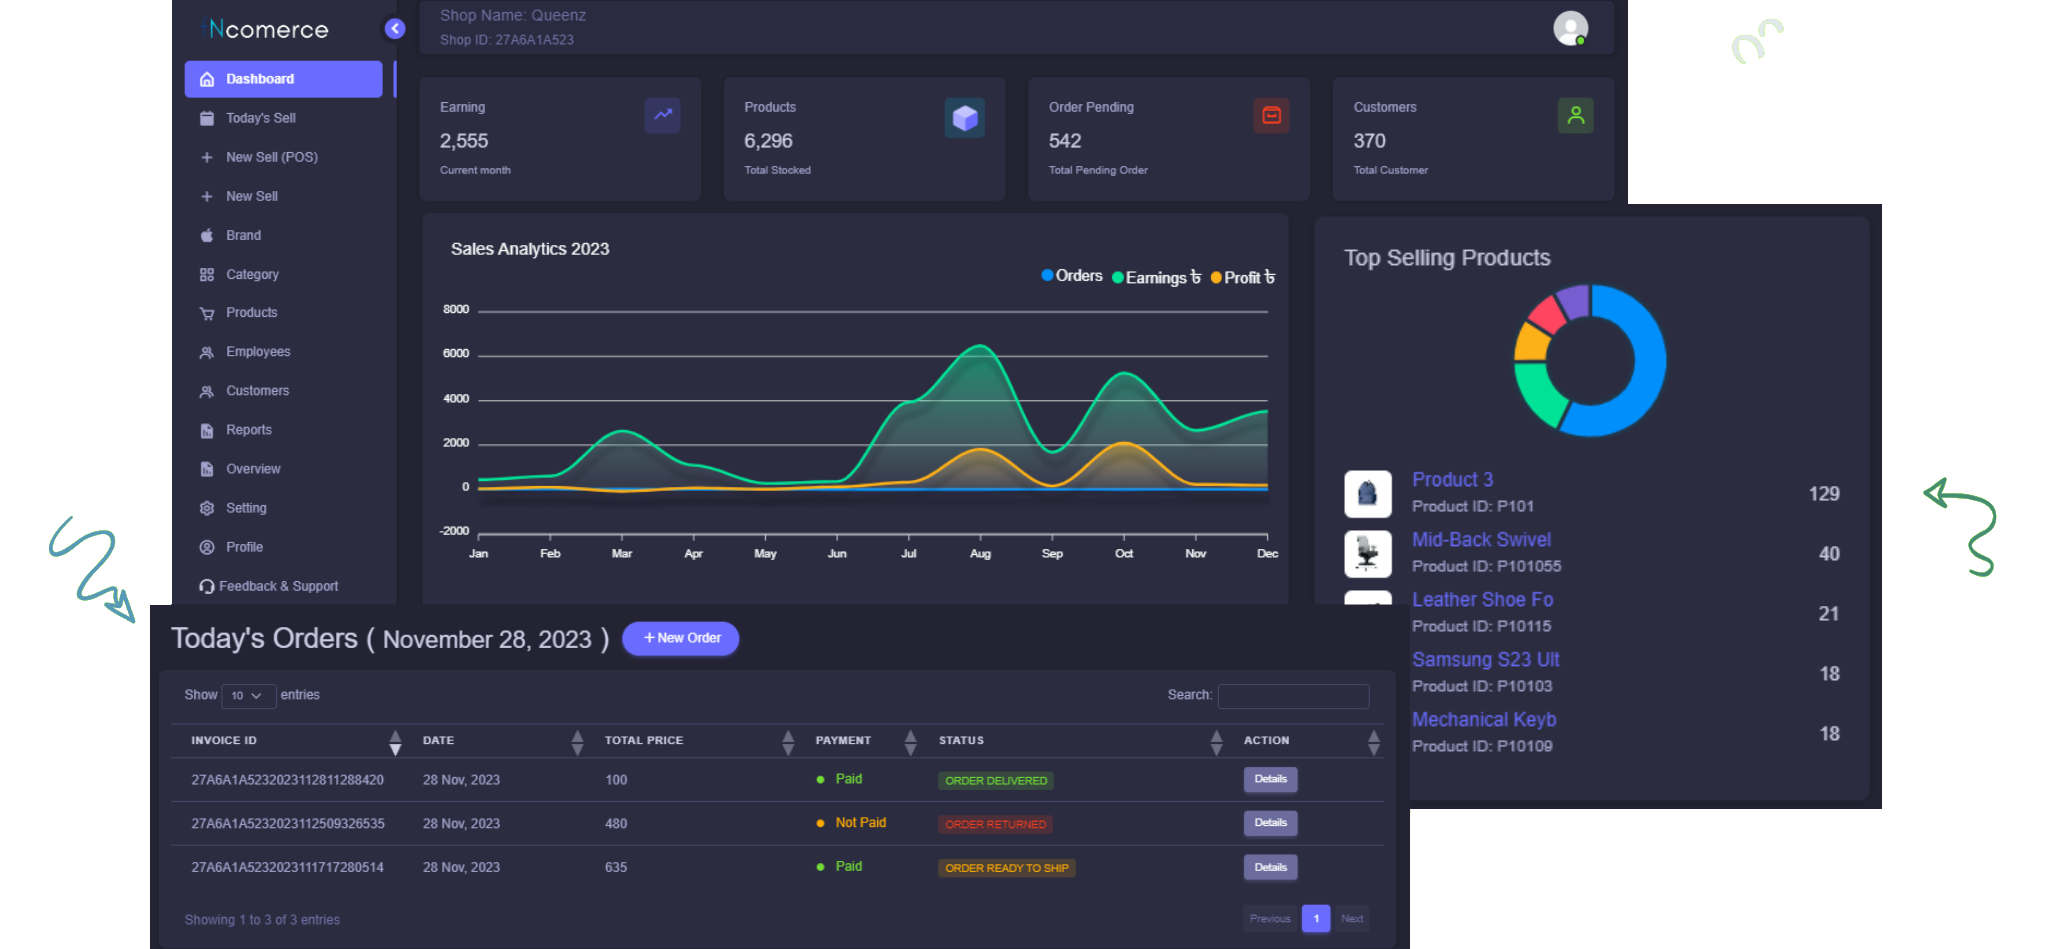Viewport: 2048px width, 949px height.
Task: View Details for ORDER READY TO SHIP invoice
Action: (x=1270, y=867)
